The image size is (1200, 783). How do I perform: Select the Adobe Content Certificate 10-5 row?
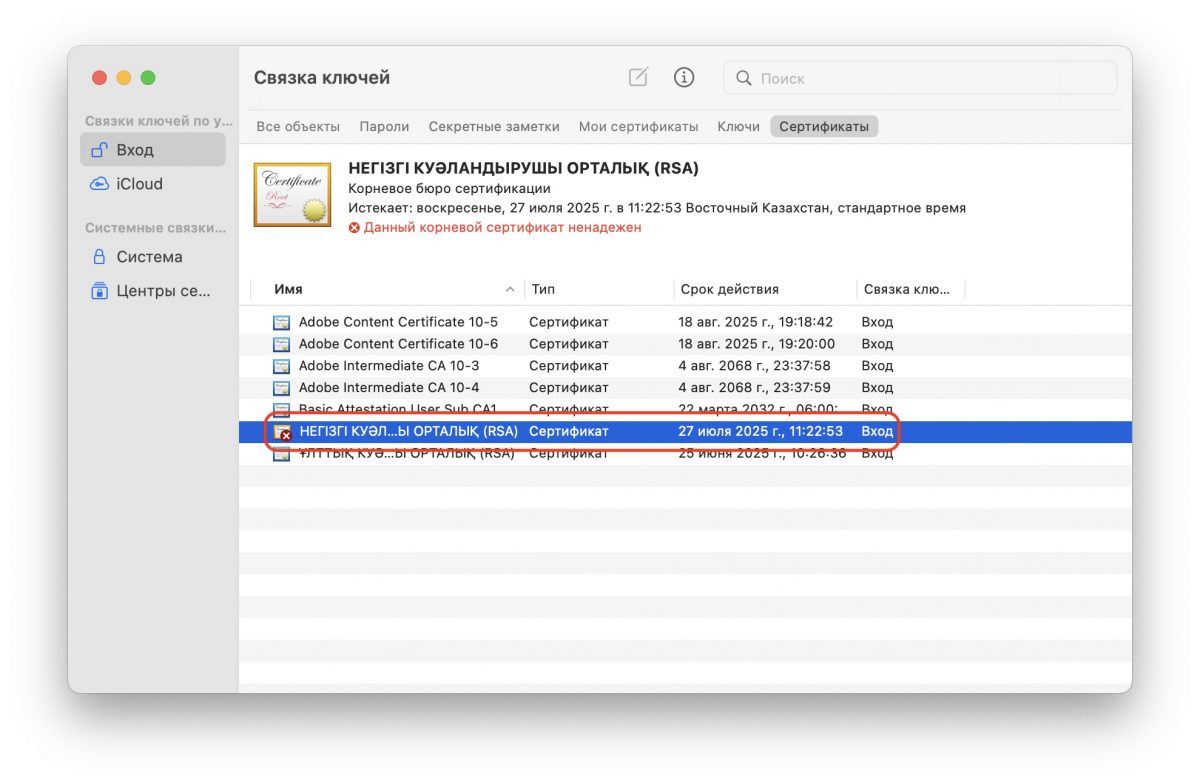click(x=685, y=322)
